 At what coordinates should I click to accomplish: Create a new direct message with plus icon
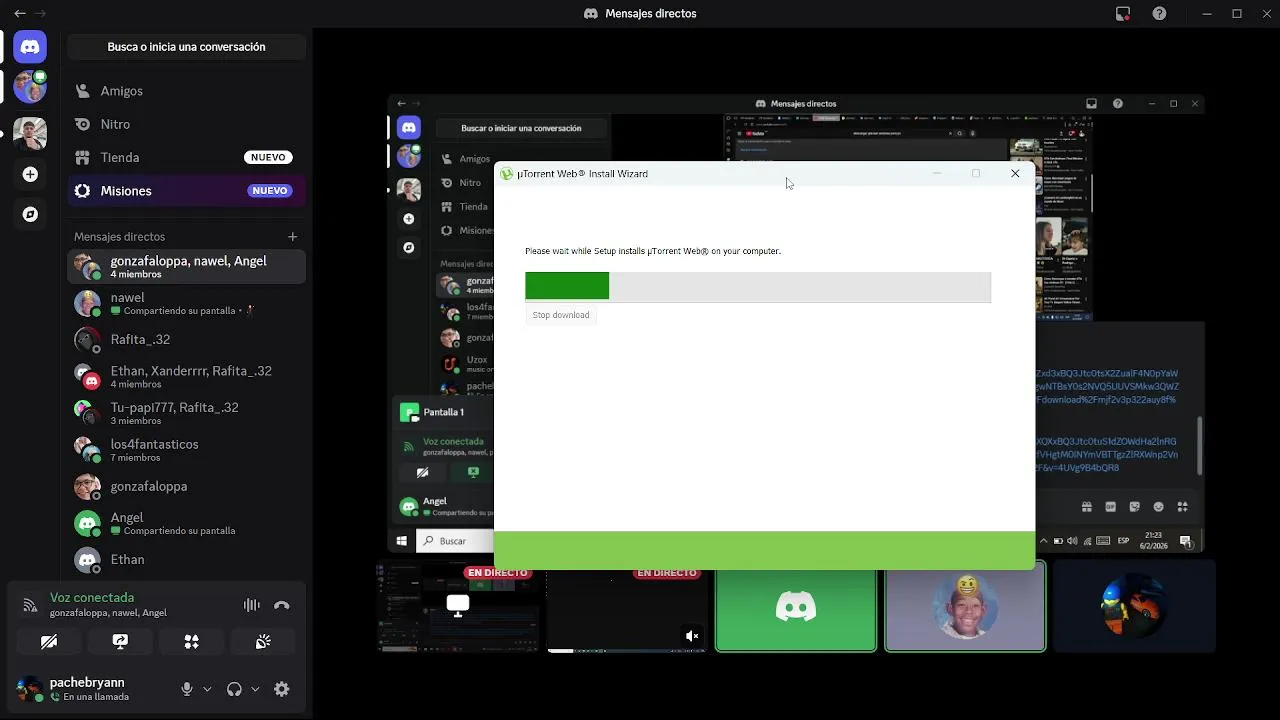(x=292, y=237)
